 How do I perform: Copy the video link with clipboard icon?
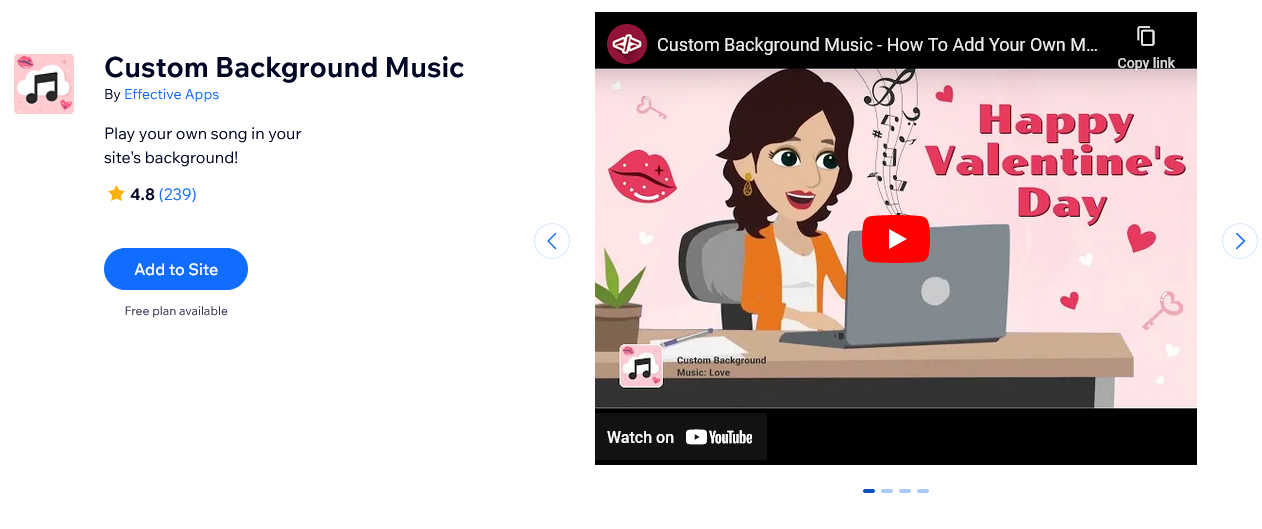(x=1146, y=47)
